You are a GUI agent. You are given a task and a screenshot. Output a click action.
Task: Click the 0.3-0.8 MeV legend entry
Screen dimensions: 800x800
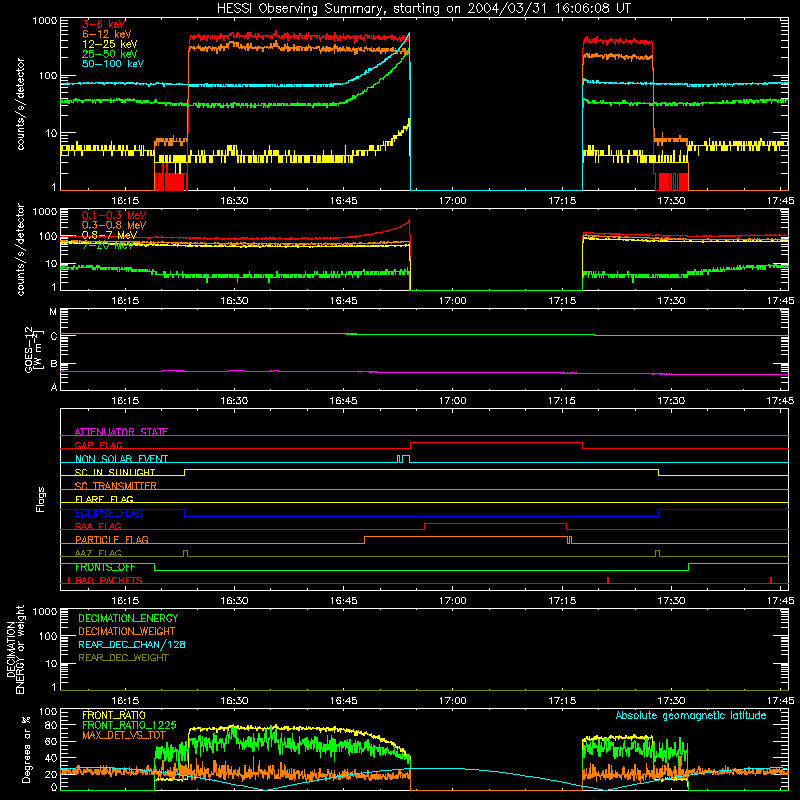tap(114, 225)
